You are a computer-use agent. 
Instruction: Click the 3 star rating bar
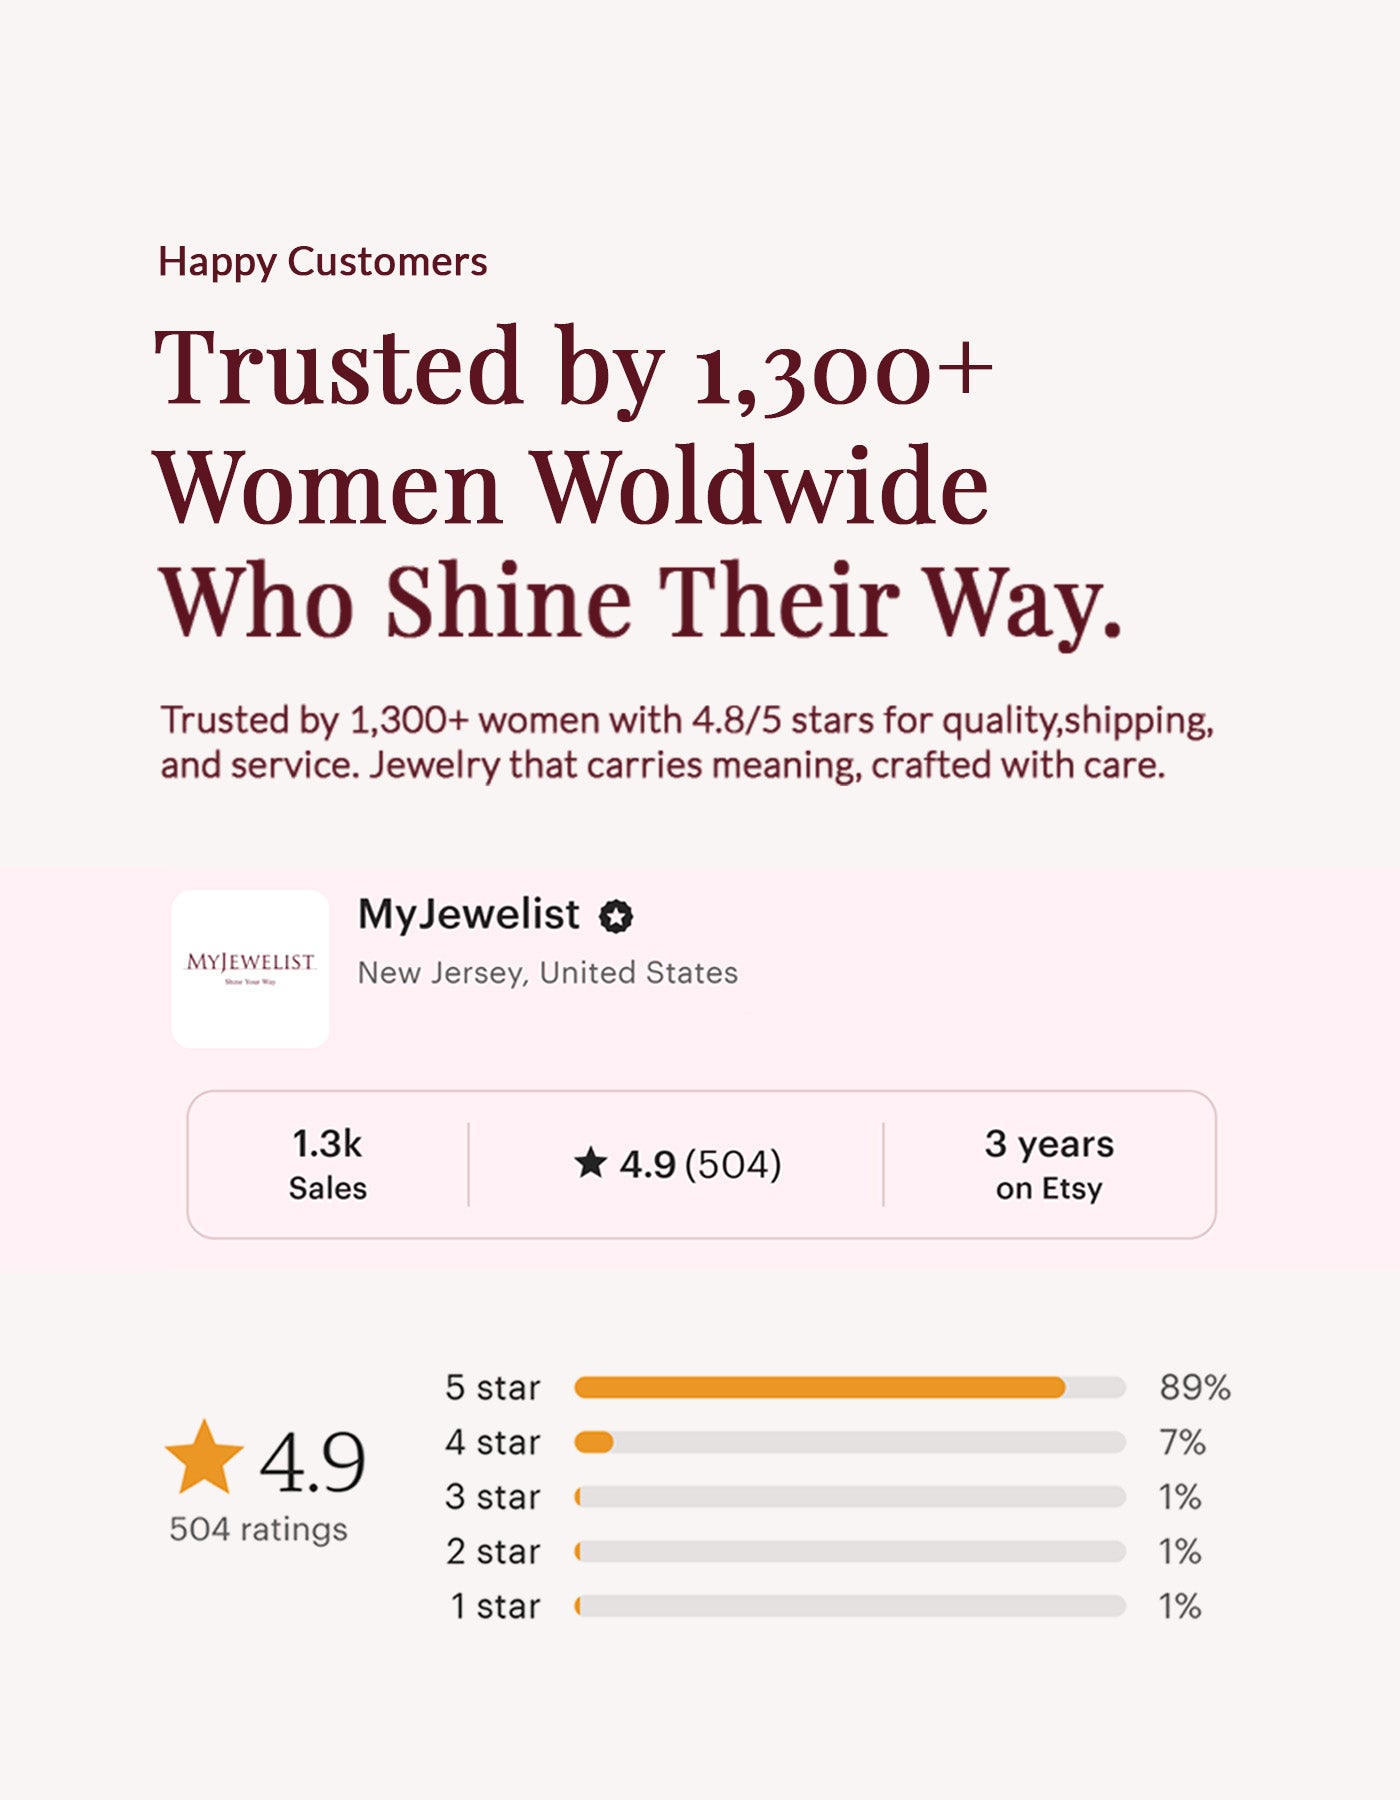pyautogui.click(x=850, y=1497)
